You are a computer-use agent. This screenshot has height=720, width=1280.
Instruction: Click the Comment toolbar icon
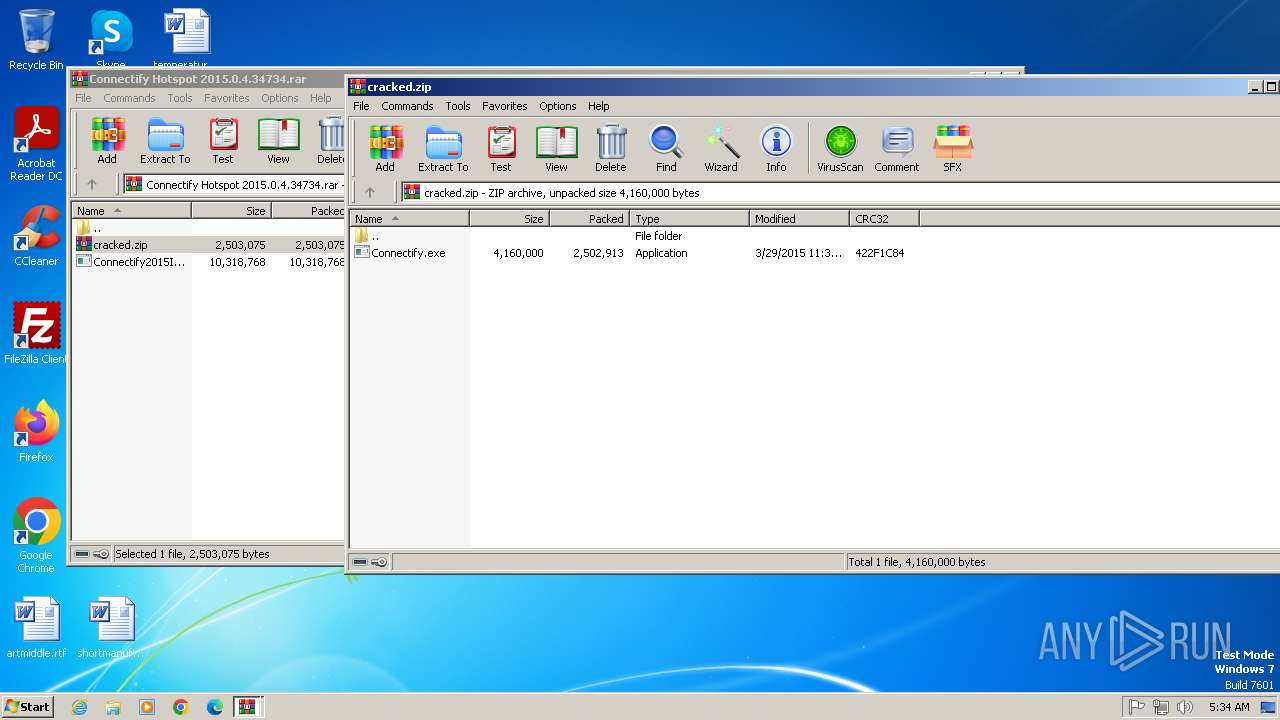[897, 149]
